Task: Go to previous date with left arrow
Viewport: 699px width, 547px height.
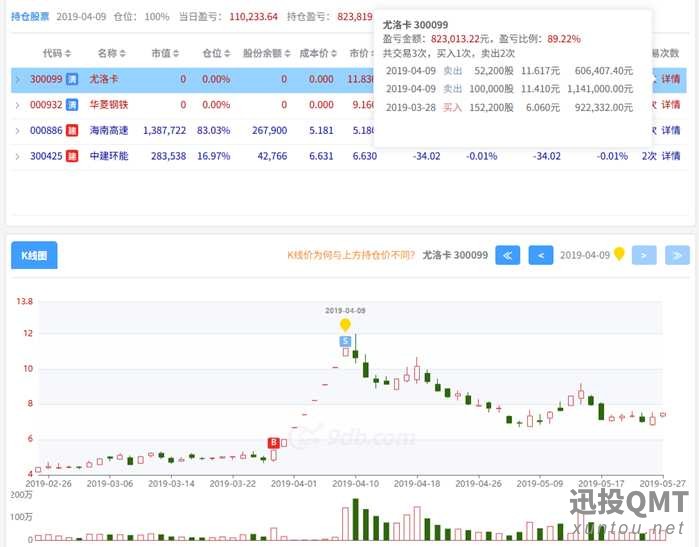Action: (x=541, y=255)
